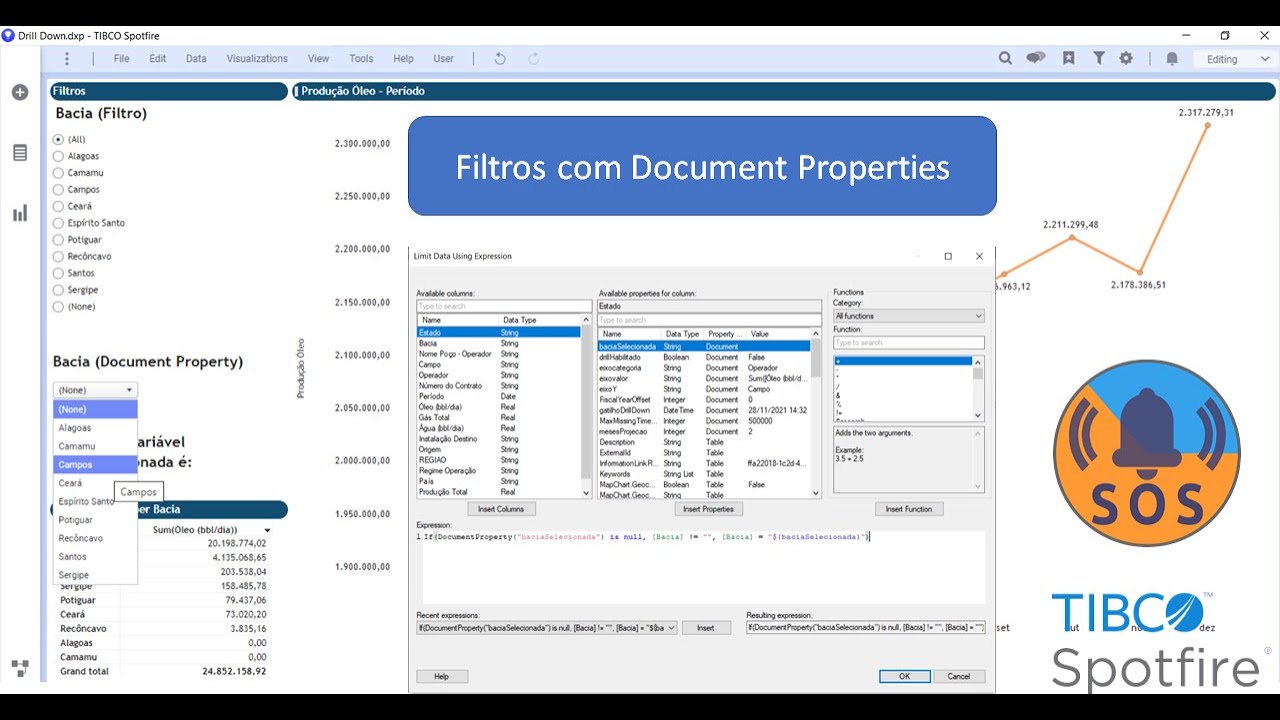
Task: Open the Tools menu
Action: click(361, 59)
